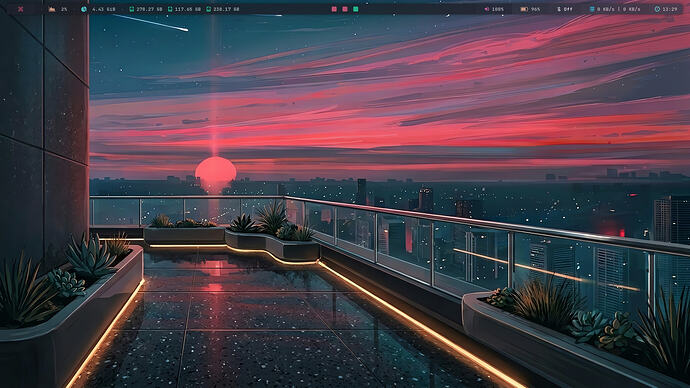The width and height of the screenshot is (690, 388).
Task: Click the network traffic icon
Action: coord(592,9)
